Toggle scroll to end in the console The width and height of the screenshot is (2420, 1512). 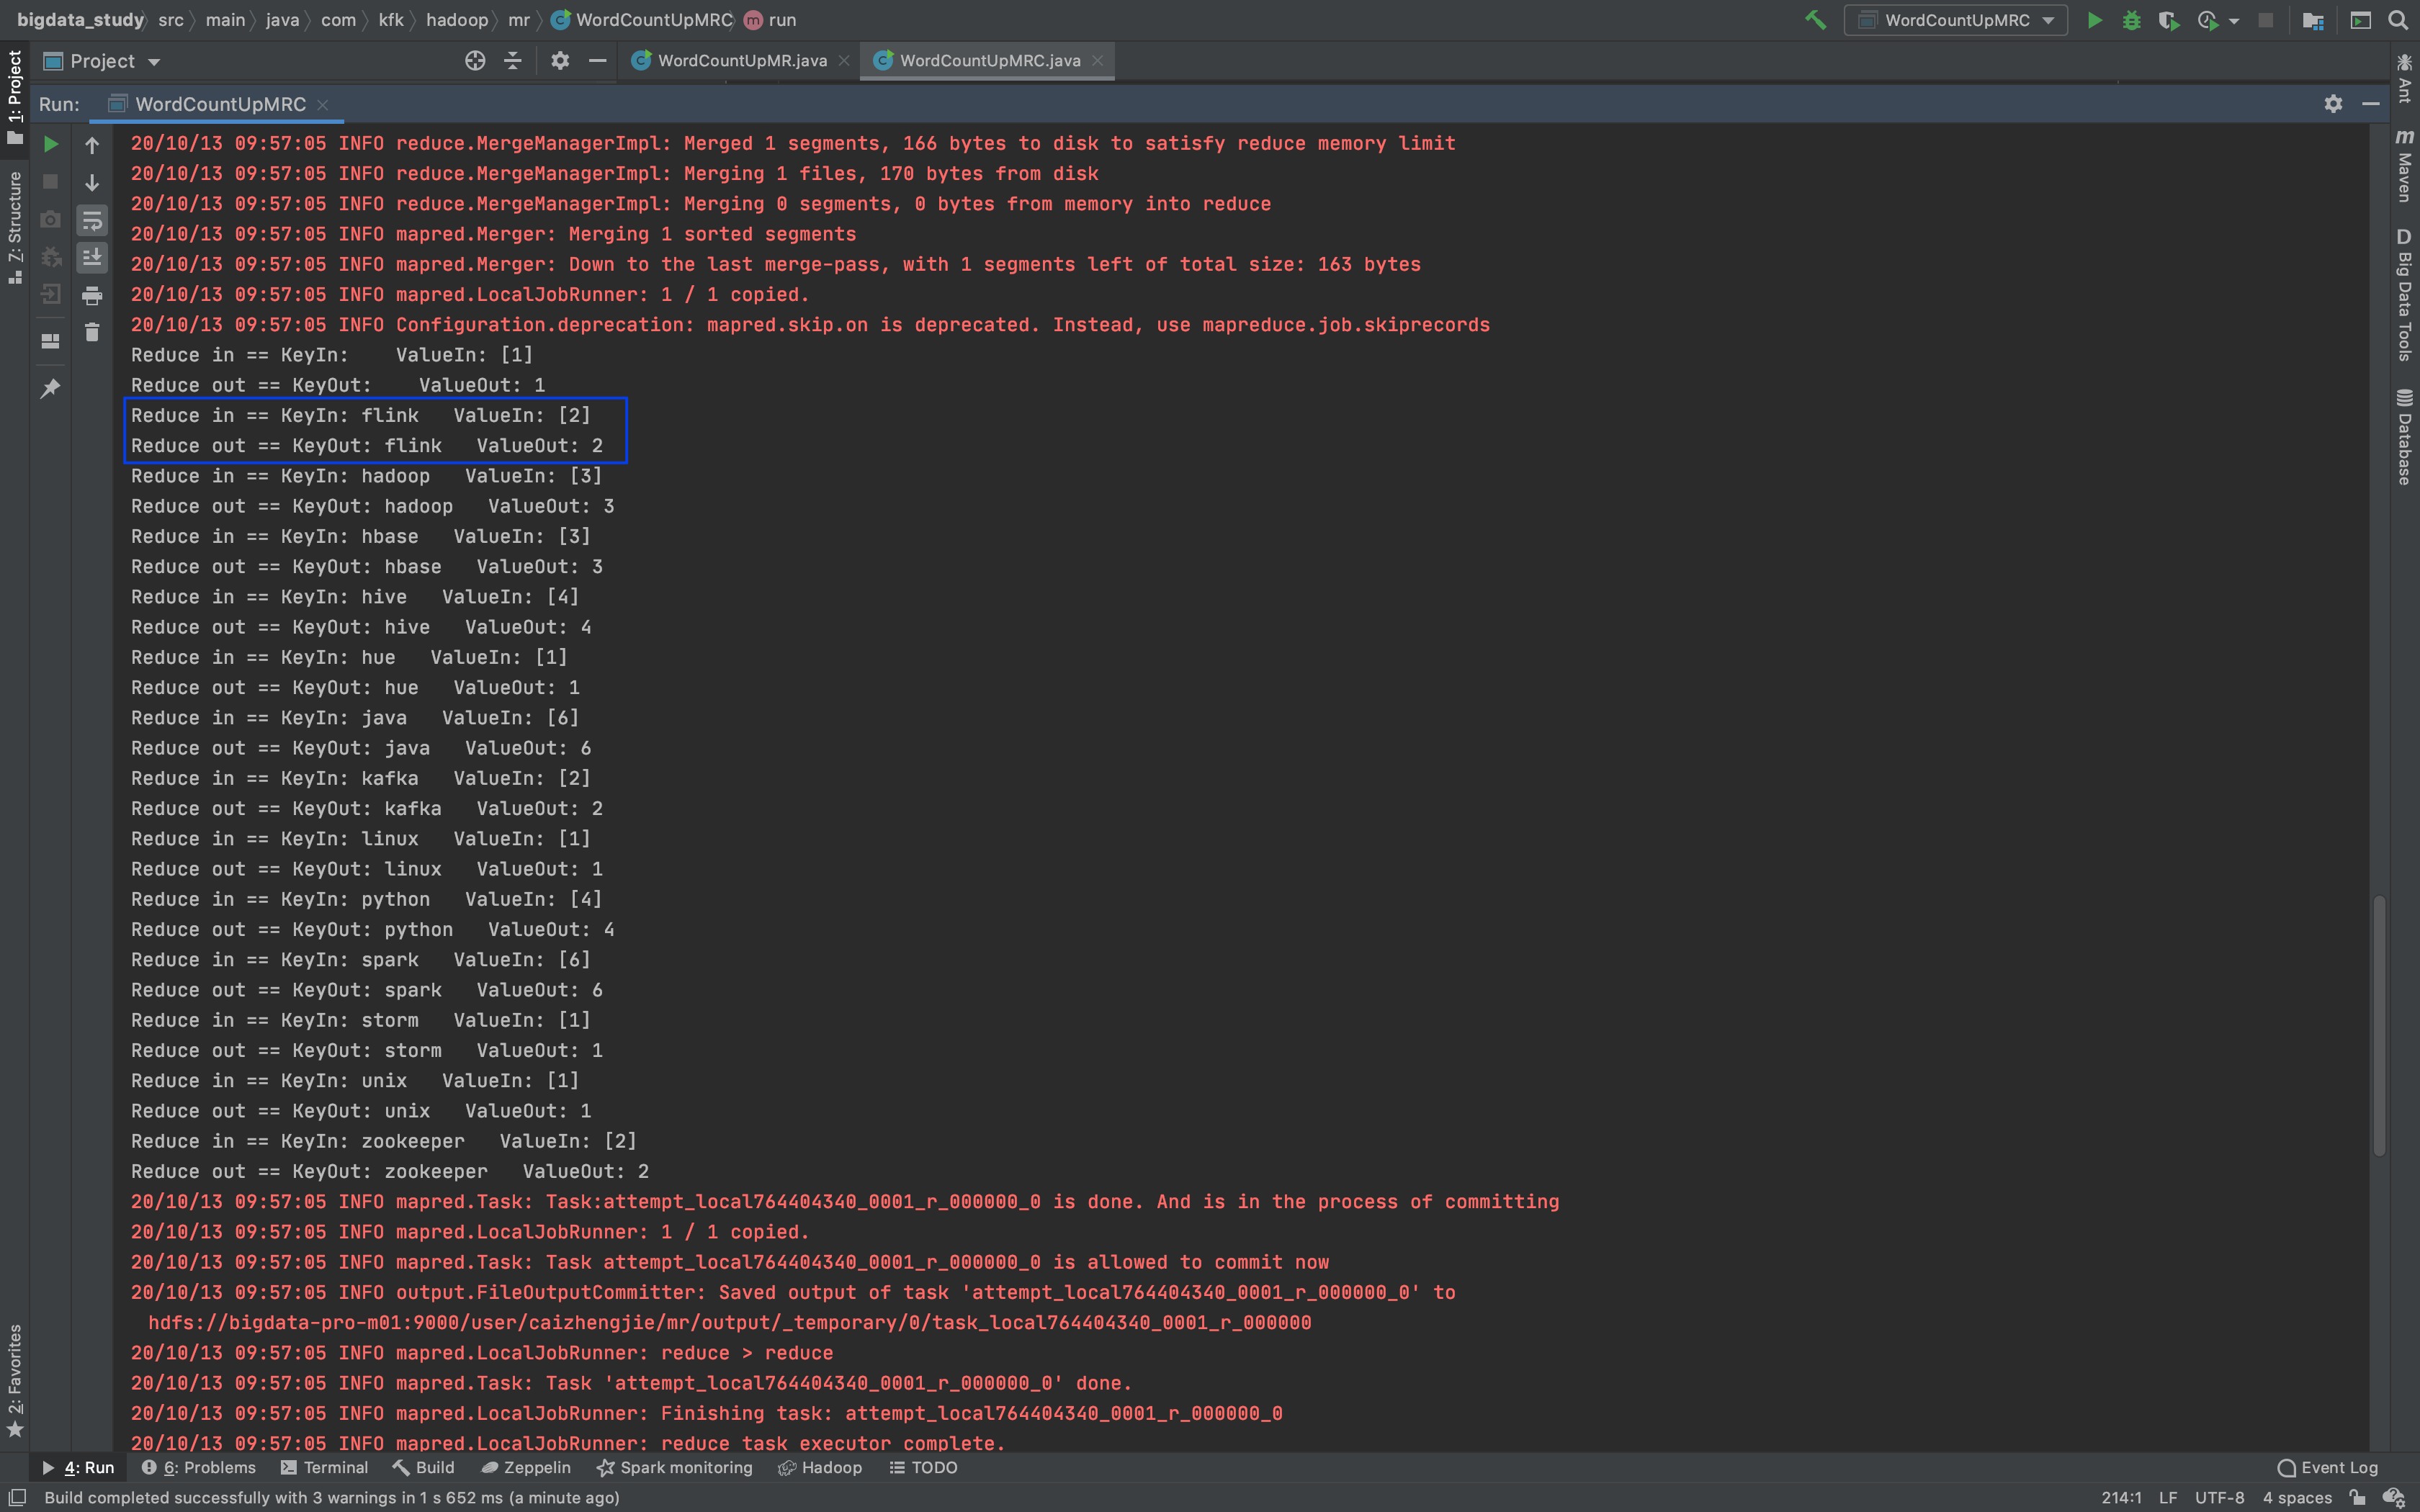pyautogui.click(x=93, y=258)
